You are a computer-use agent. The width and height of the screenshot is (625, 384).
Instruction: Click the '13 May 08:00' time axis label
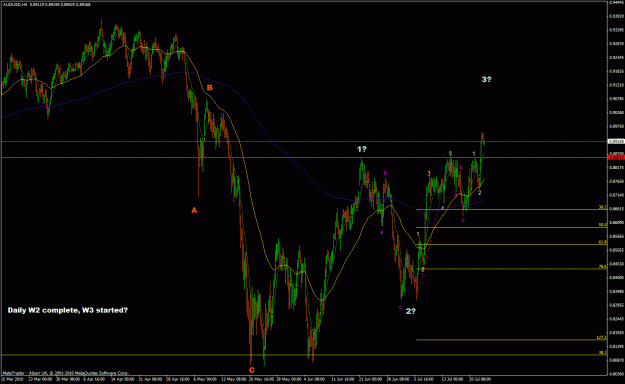click(234, 379)
